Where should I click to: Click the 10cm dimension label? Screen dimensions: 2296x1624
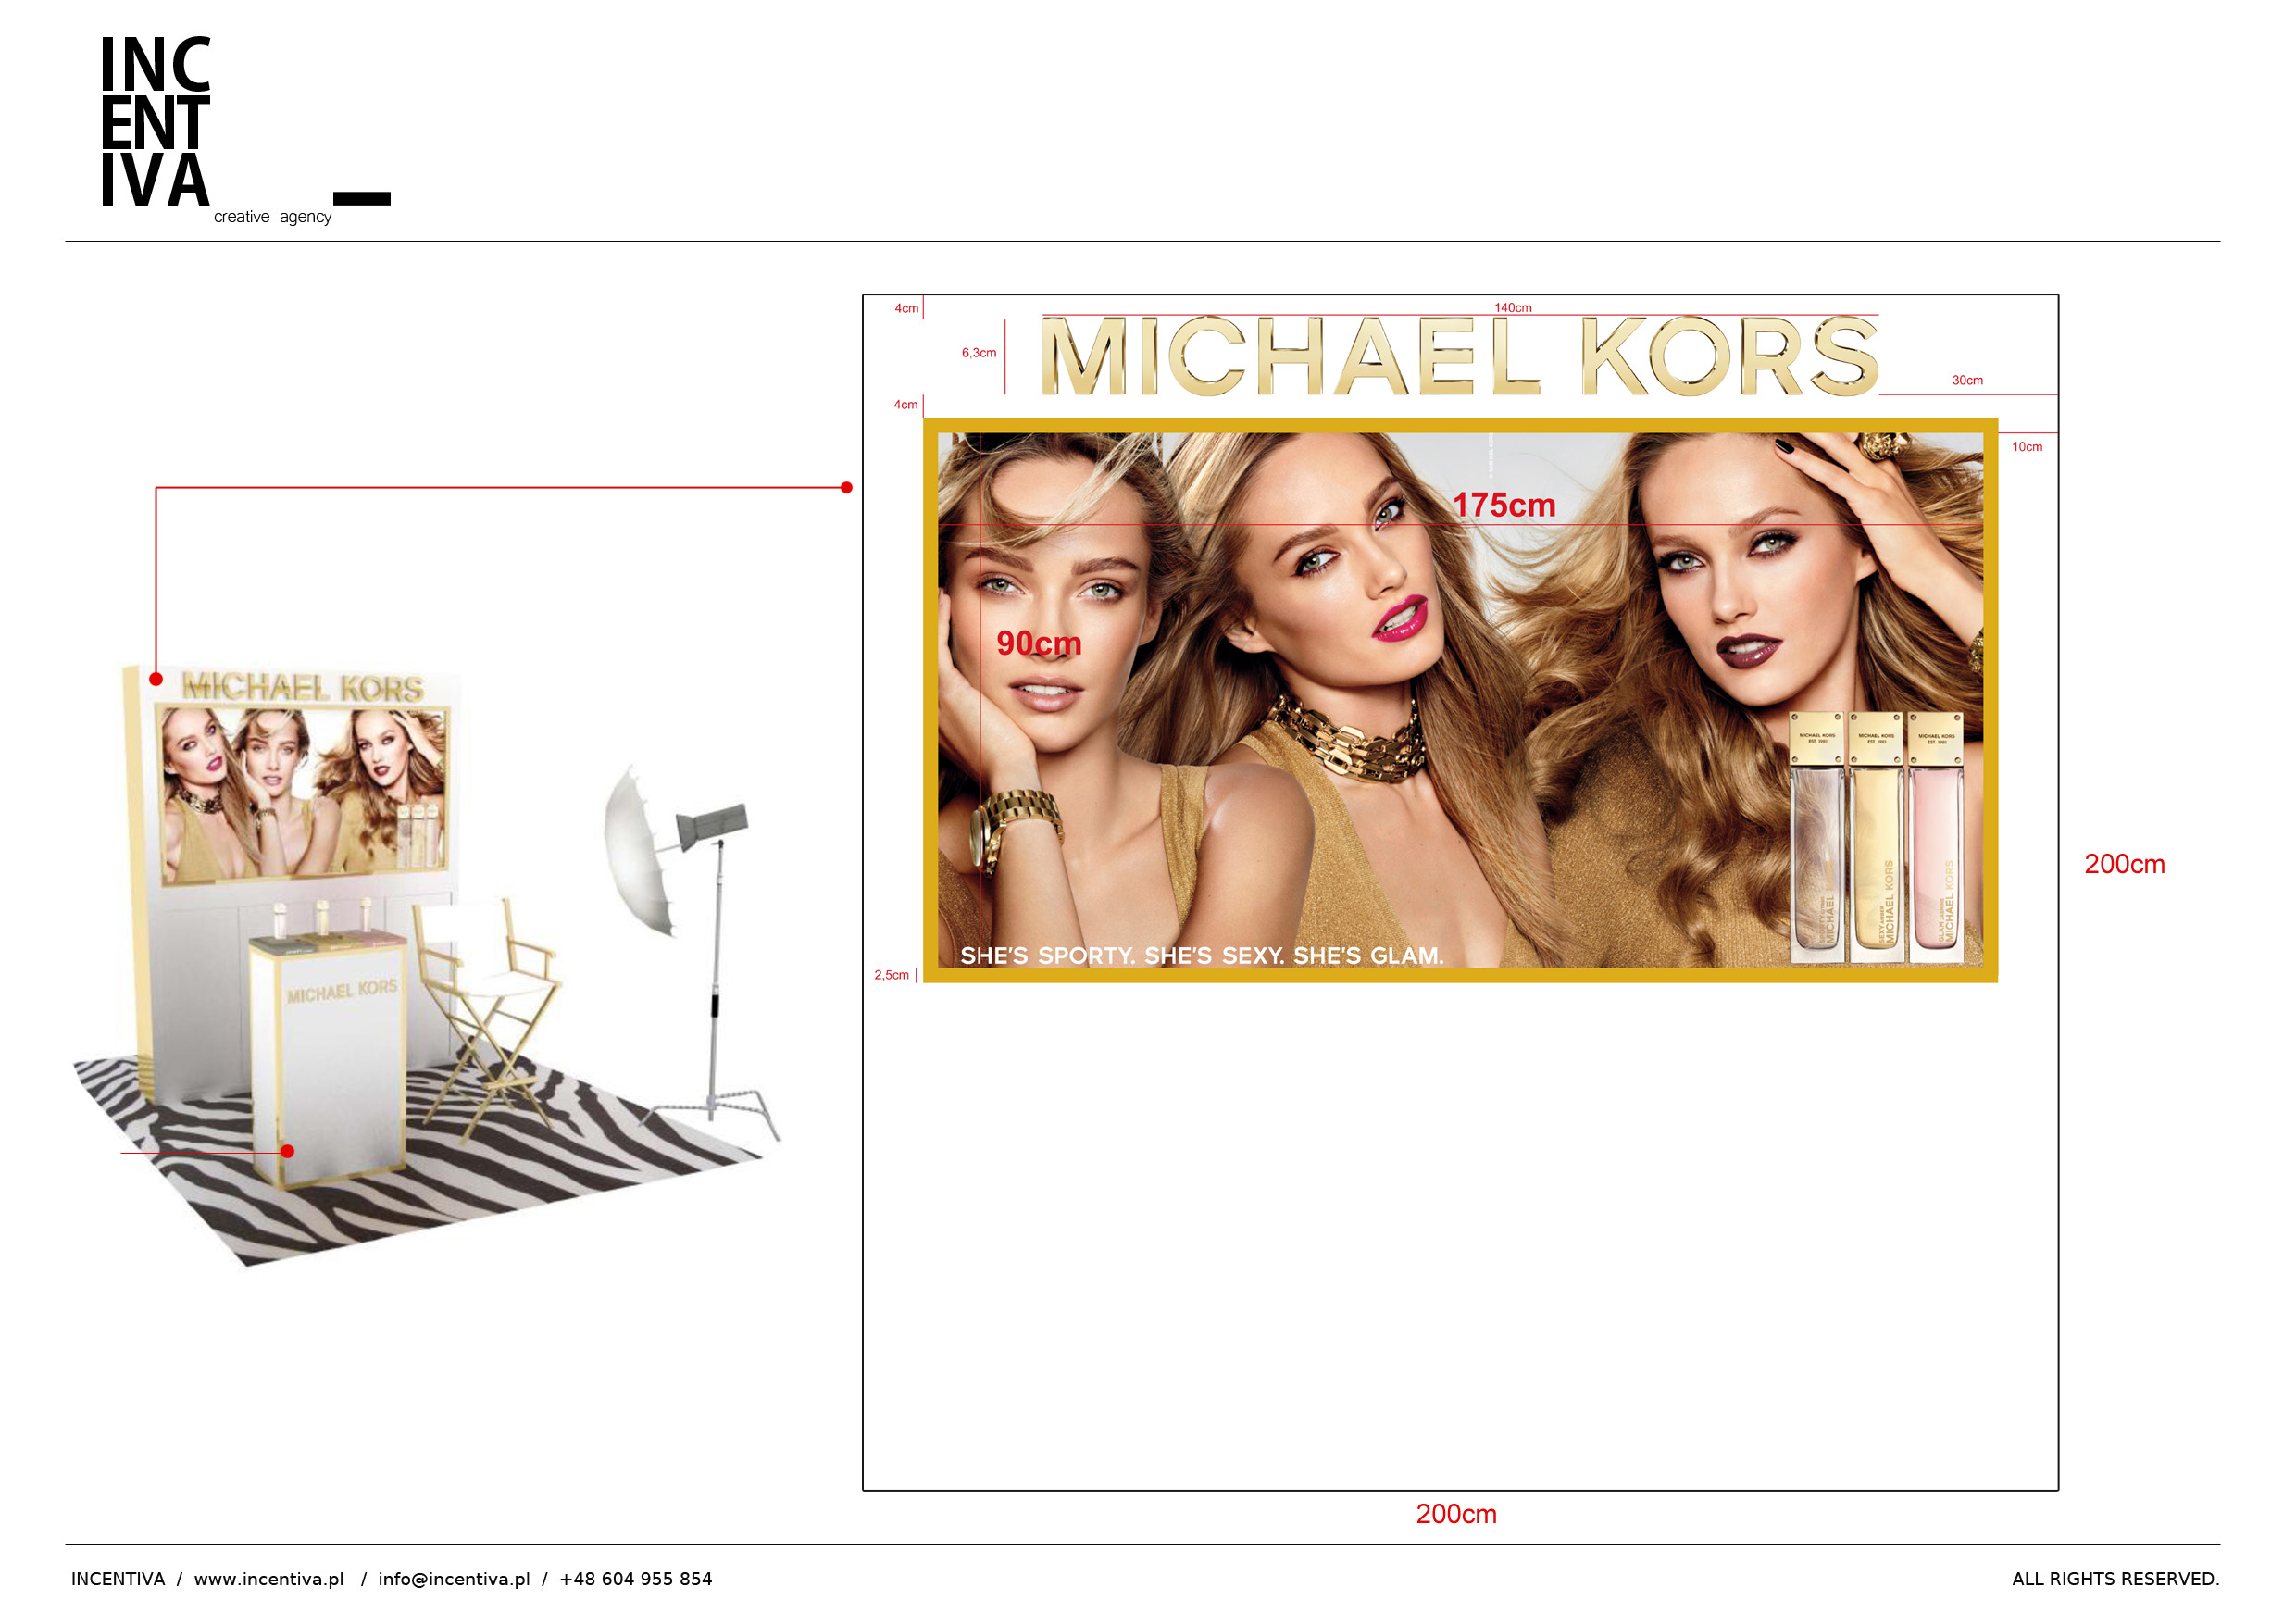pyautogui.click(x=2027, y=447)
